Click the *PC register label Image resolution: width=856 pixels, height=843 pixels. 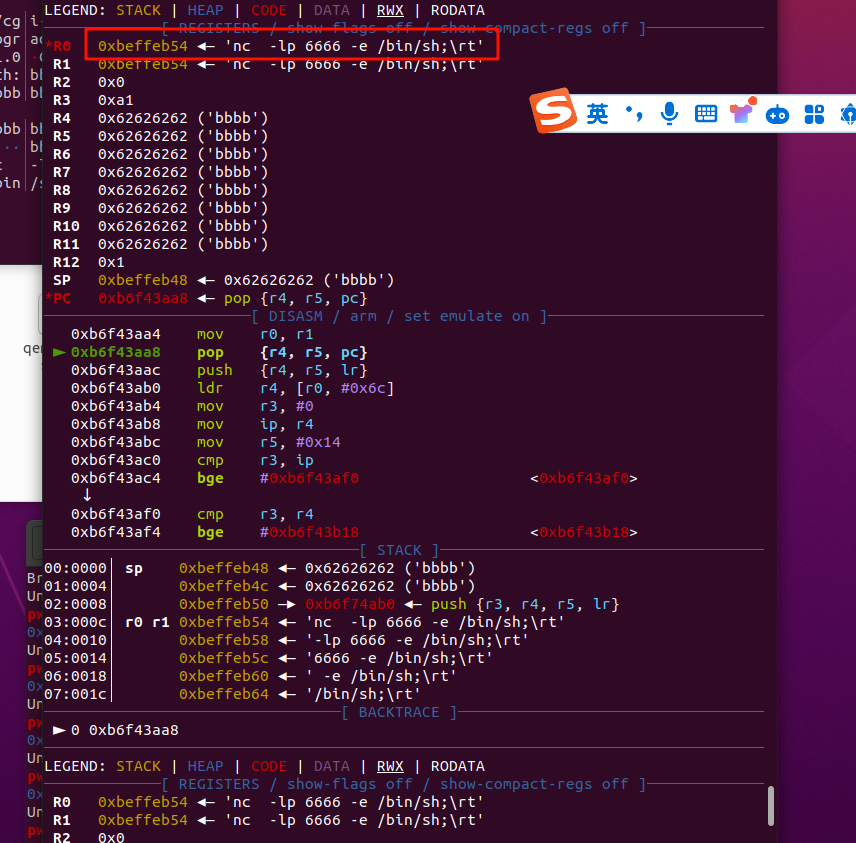coord(58,299)
